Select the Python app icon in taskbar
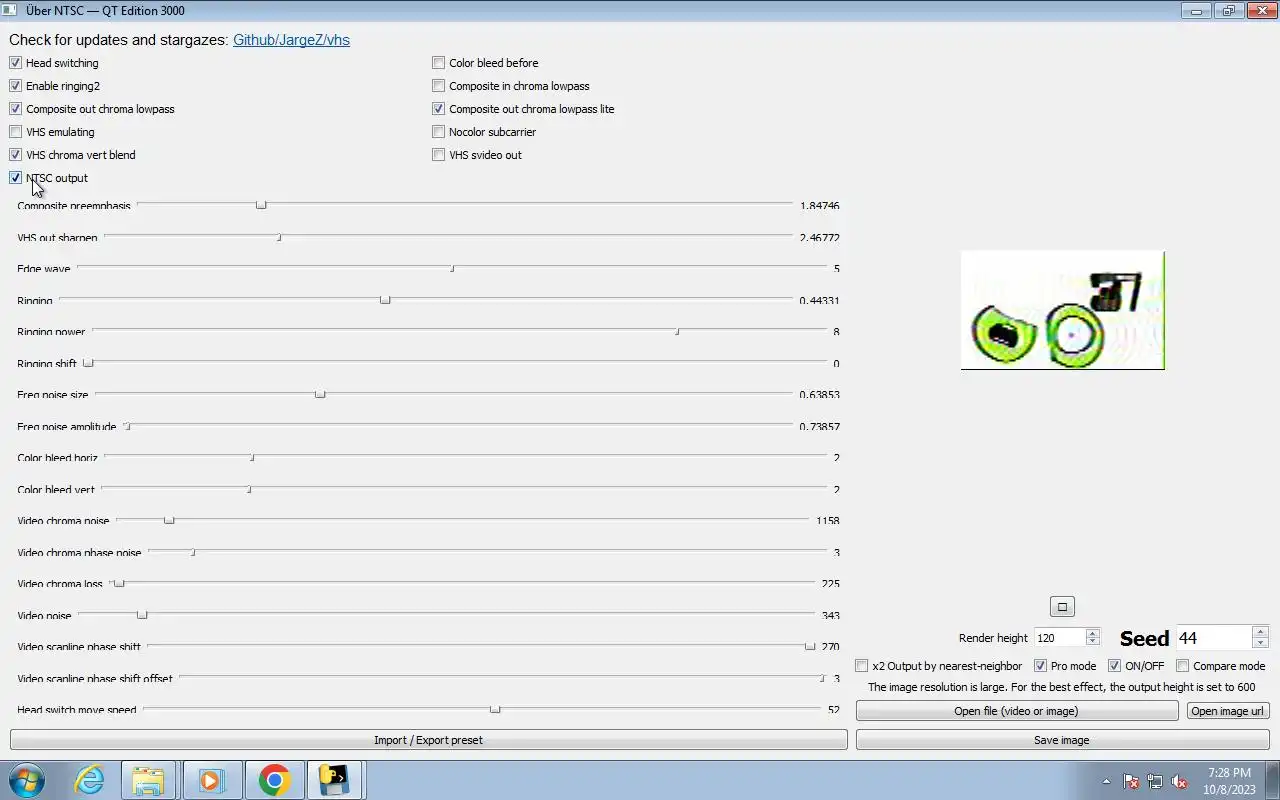This screenshot has height=800, width=1280. tap(334, 780)
